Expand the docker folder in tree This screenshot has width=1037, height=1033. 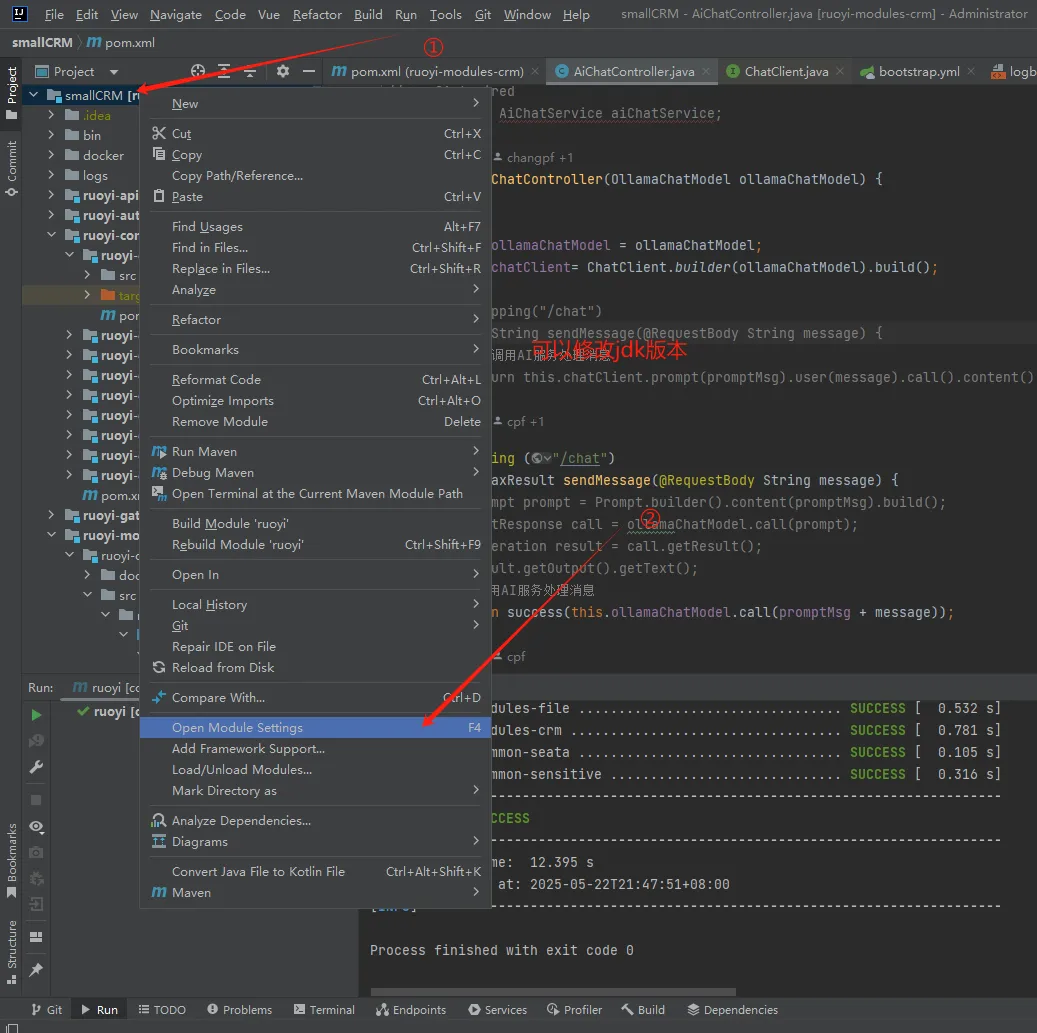click(x=52, y=155)
